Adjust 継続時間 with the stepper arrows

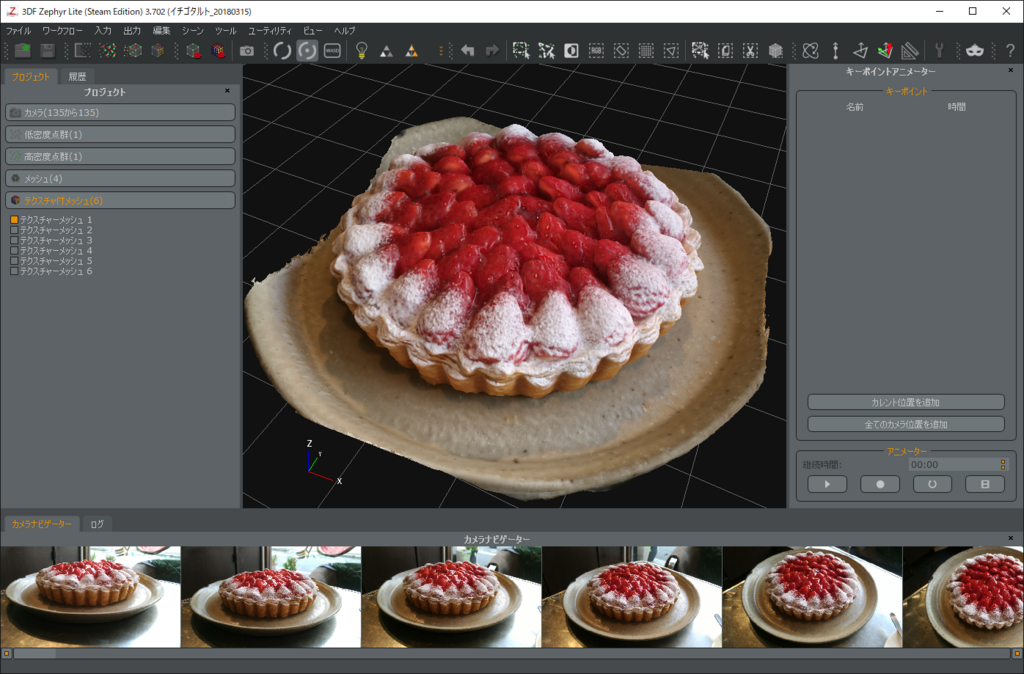[1003, 464]
